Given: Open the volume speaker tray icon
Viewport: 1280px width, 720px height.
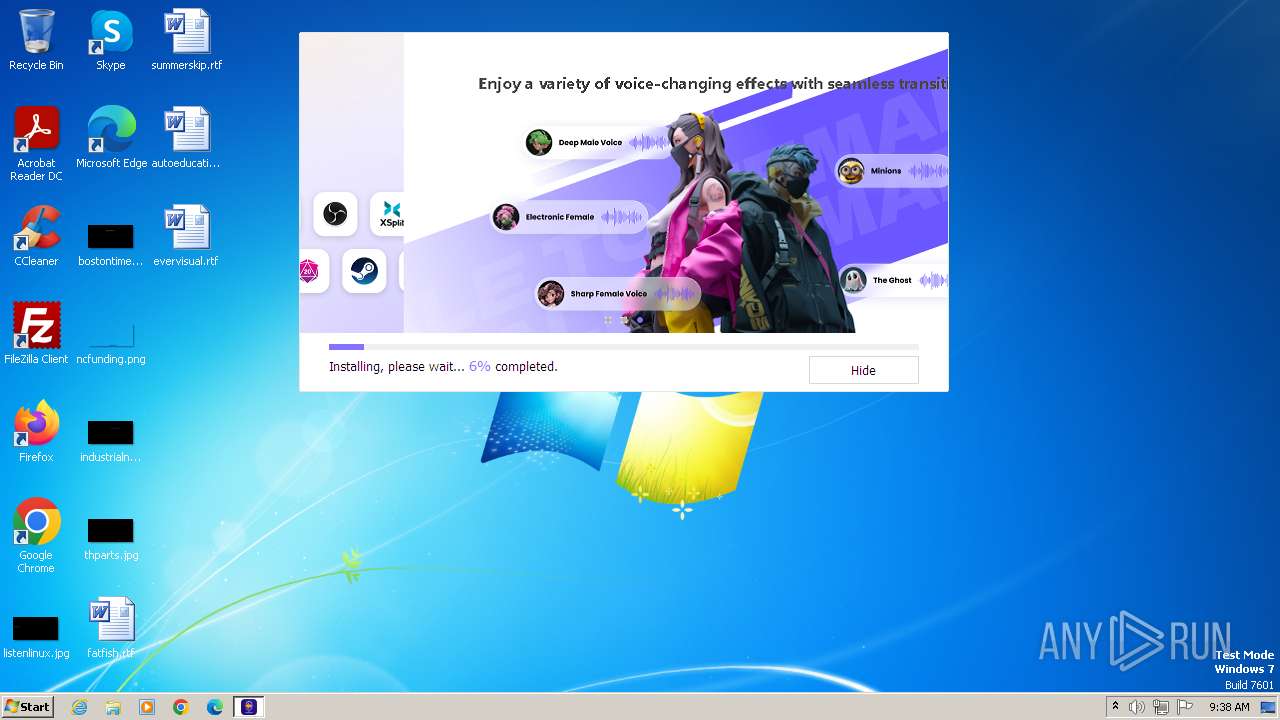Looking at the screenshot, I should click(x=1137, y=707).
